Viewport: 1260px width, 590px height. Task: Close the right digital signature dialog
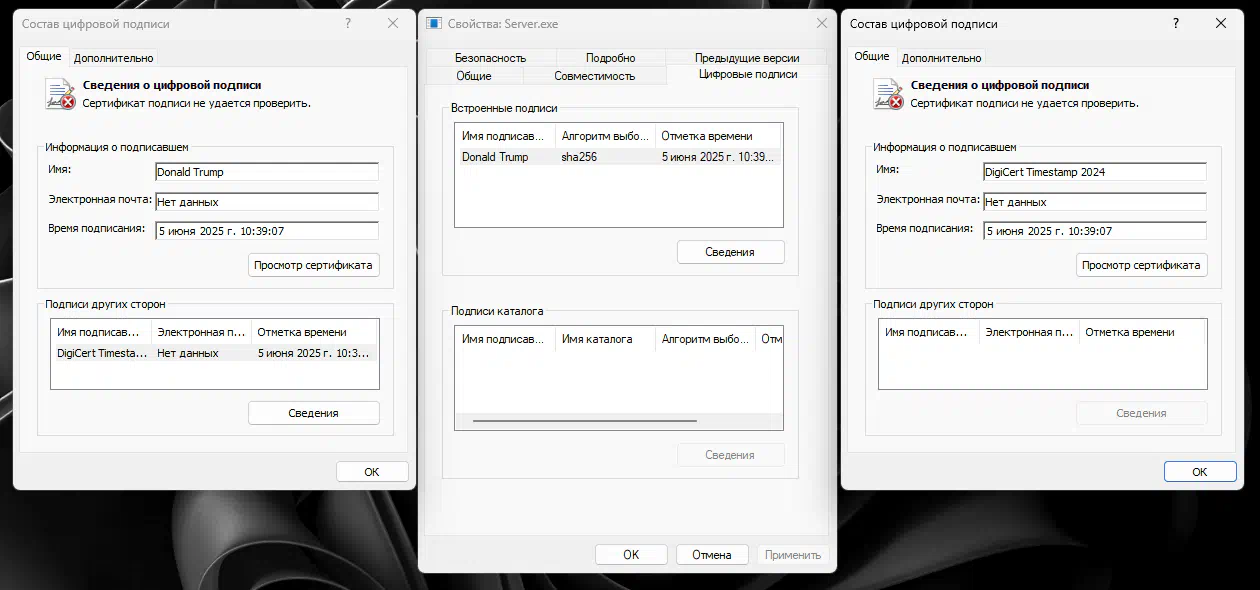point(1221,23)
